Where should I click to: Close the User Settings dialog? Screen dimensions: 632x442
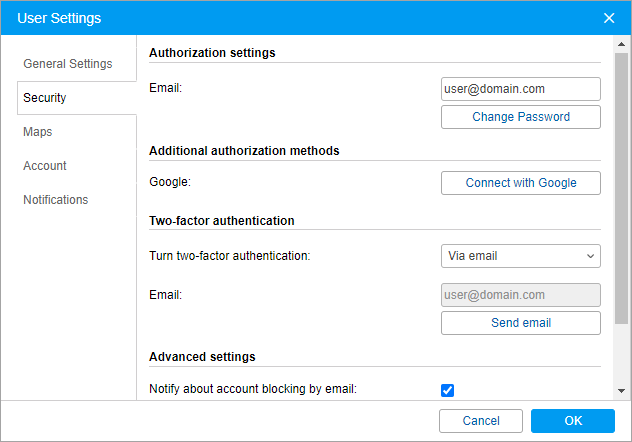(609, 18)
